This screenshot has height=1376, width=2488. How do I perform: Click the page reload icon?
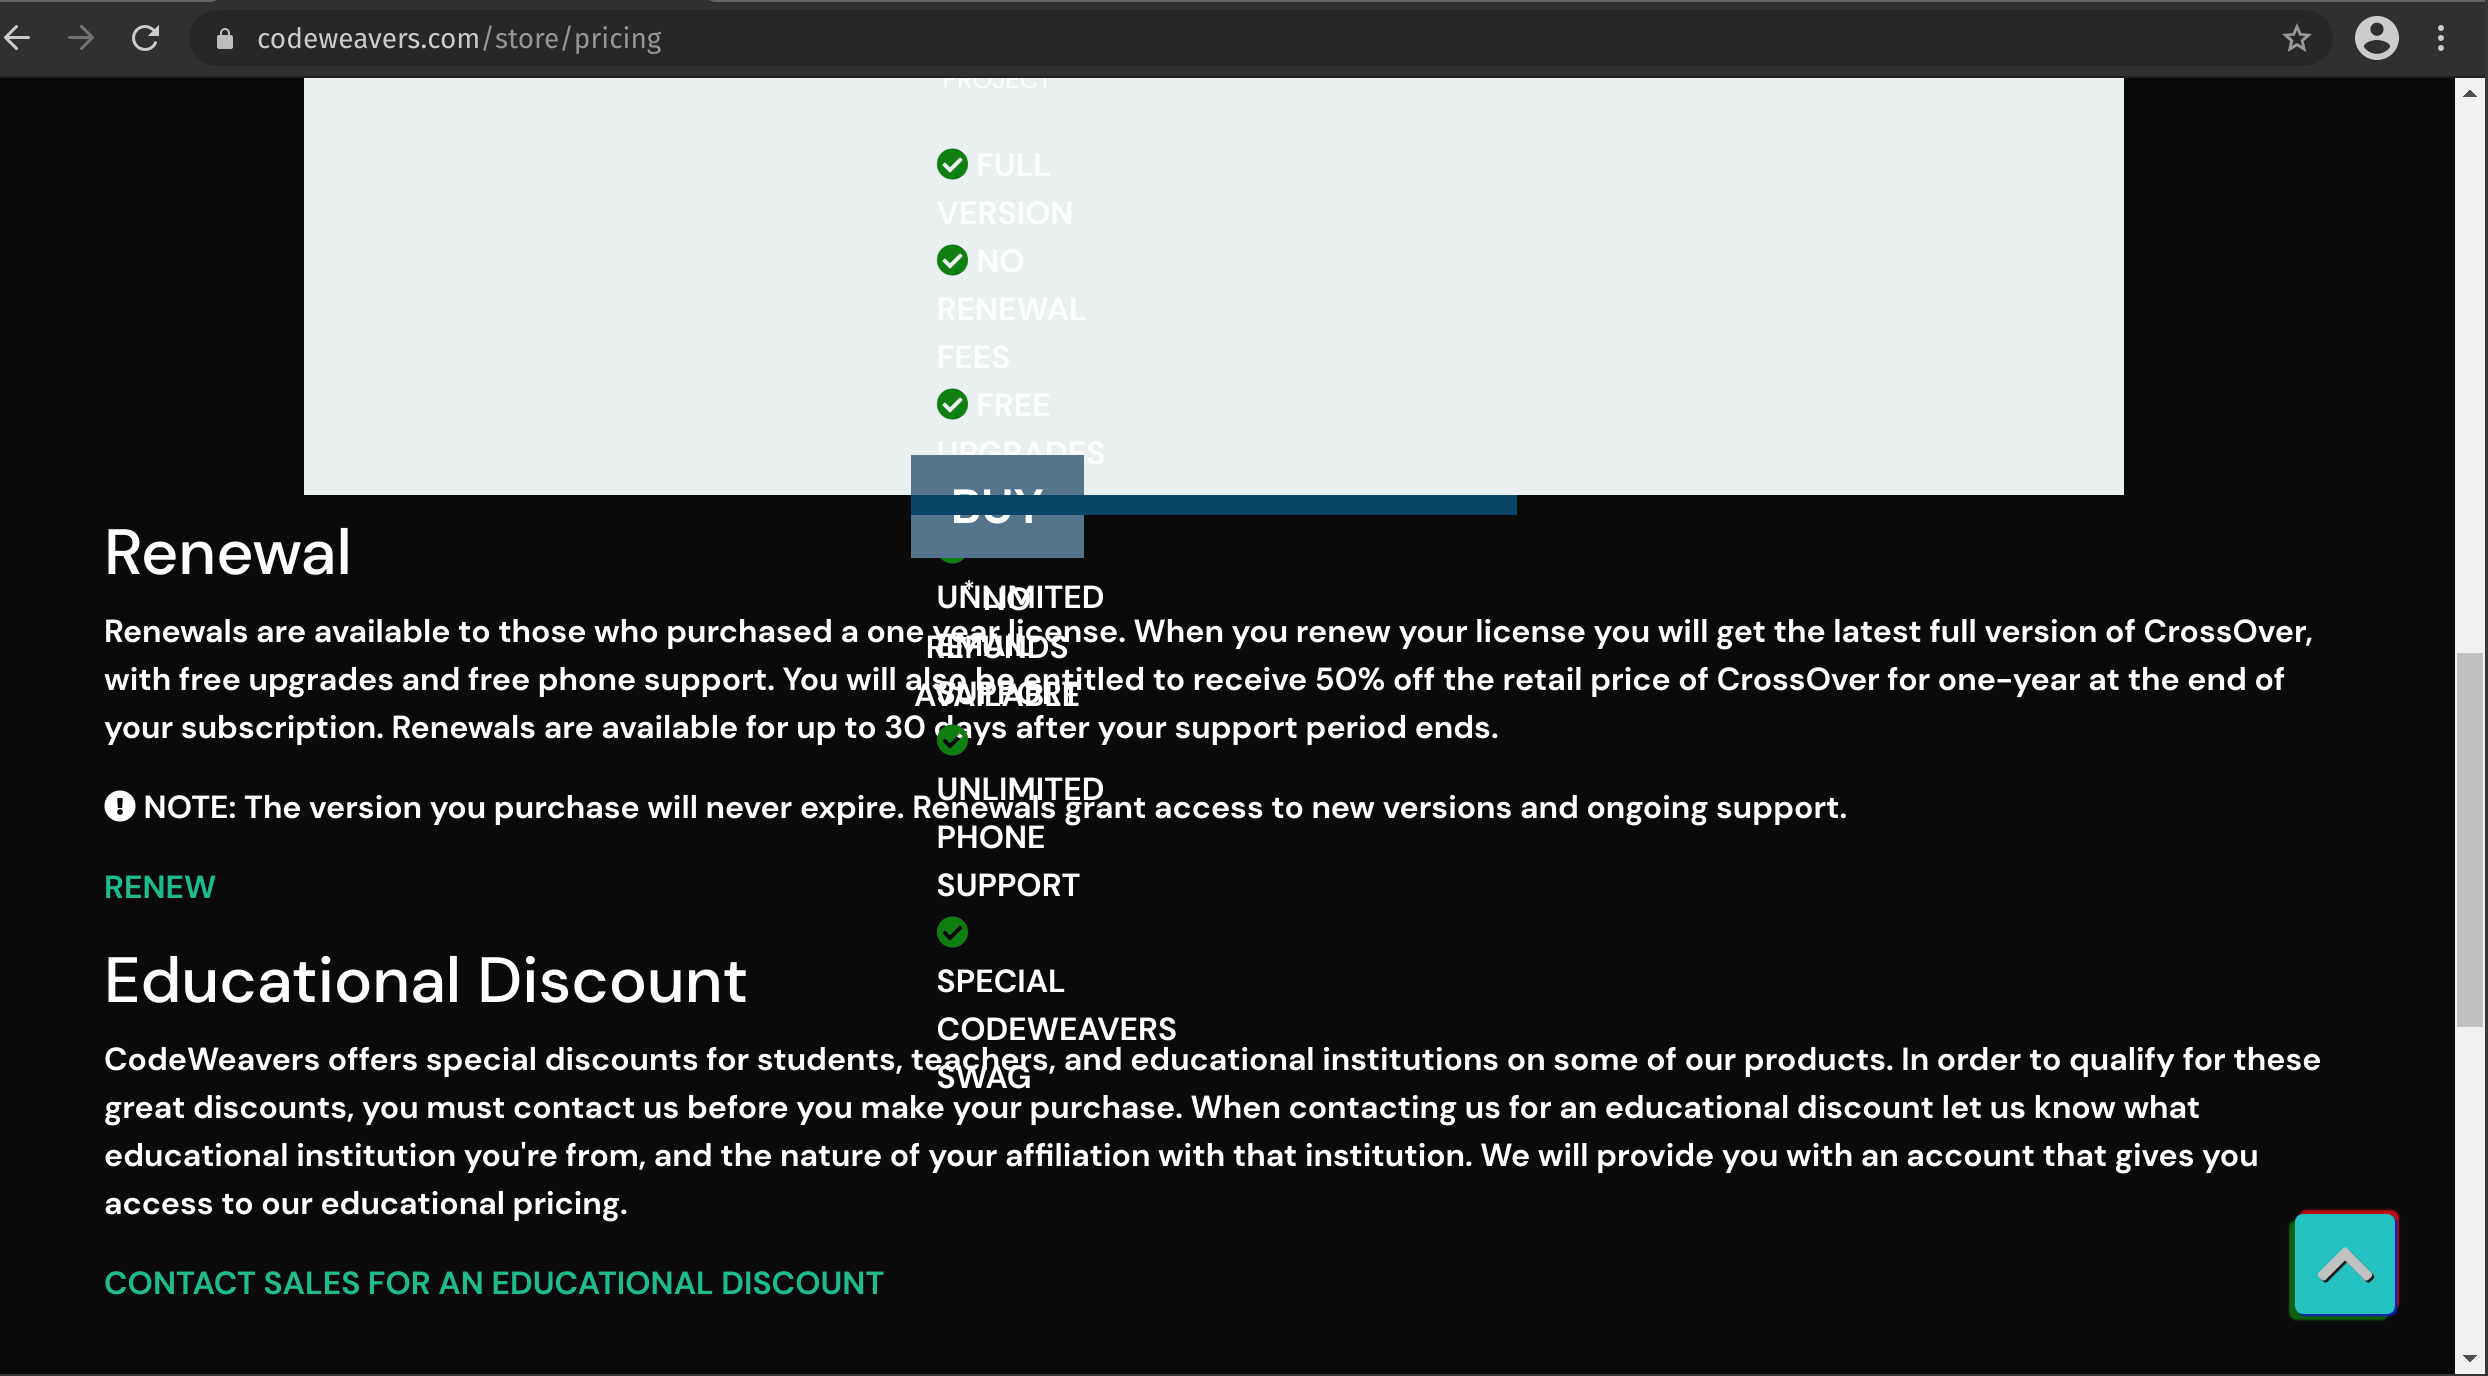point(145,38)
